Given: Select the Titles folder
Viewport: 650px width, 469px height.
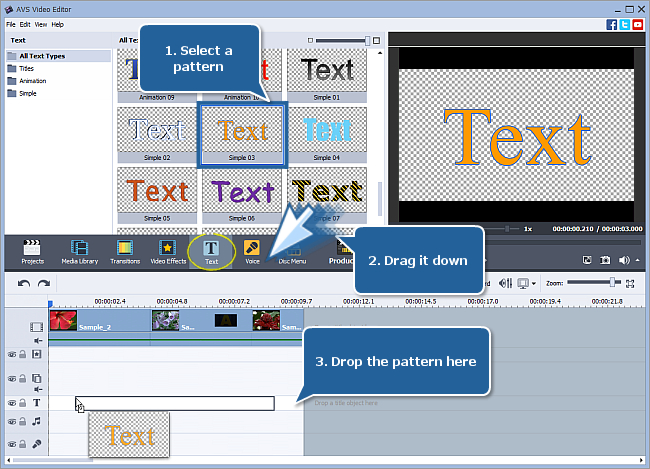Looking at the screenshot, I should [x=26, y=68].
